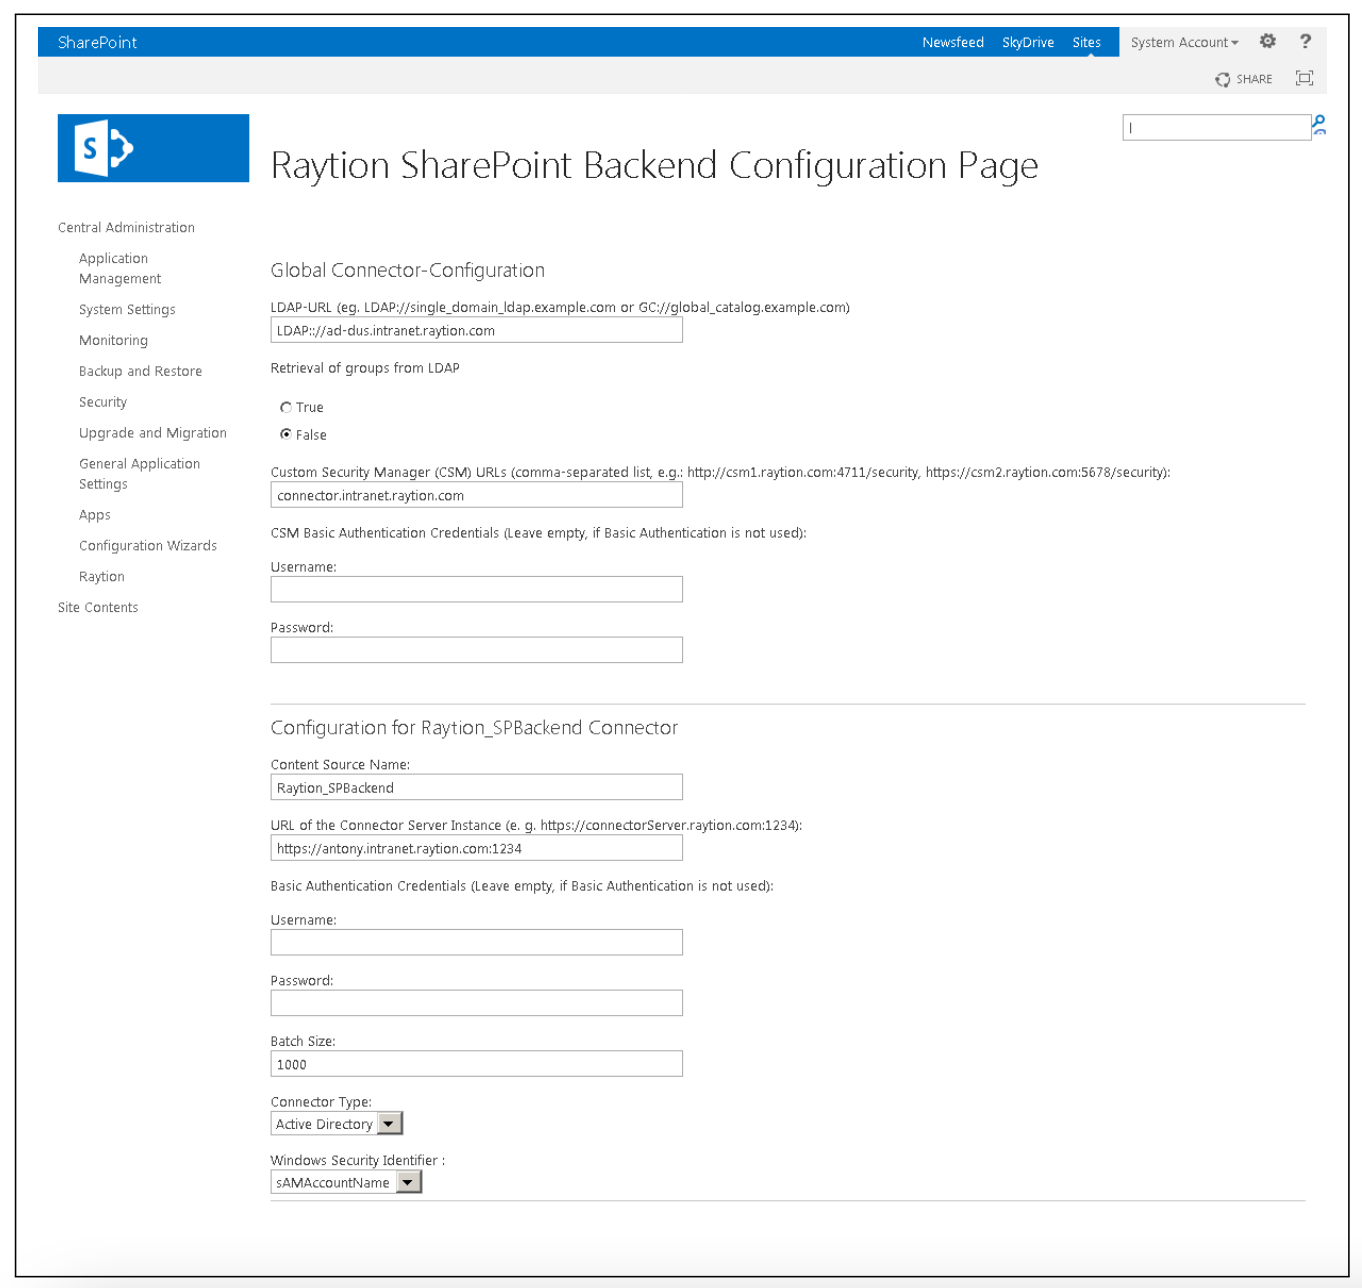Open SkyDrive from the top bar
Screen dimensions: 1362x1288
(1027, 42)
